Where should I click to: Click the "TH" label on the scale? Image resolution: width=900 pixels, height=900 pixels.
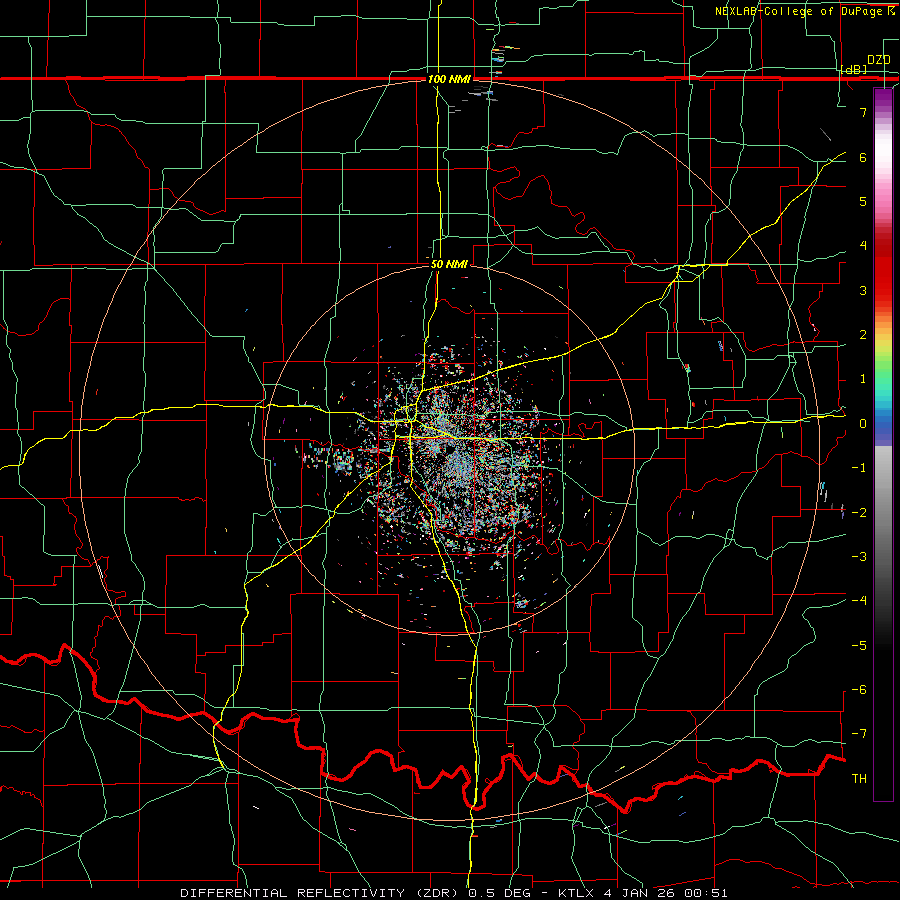click(x=859, y=779)
